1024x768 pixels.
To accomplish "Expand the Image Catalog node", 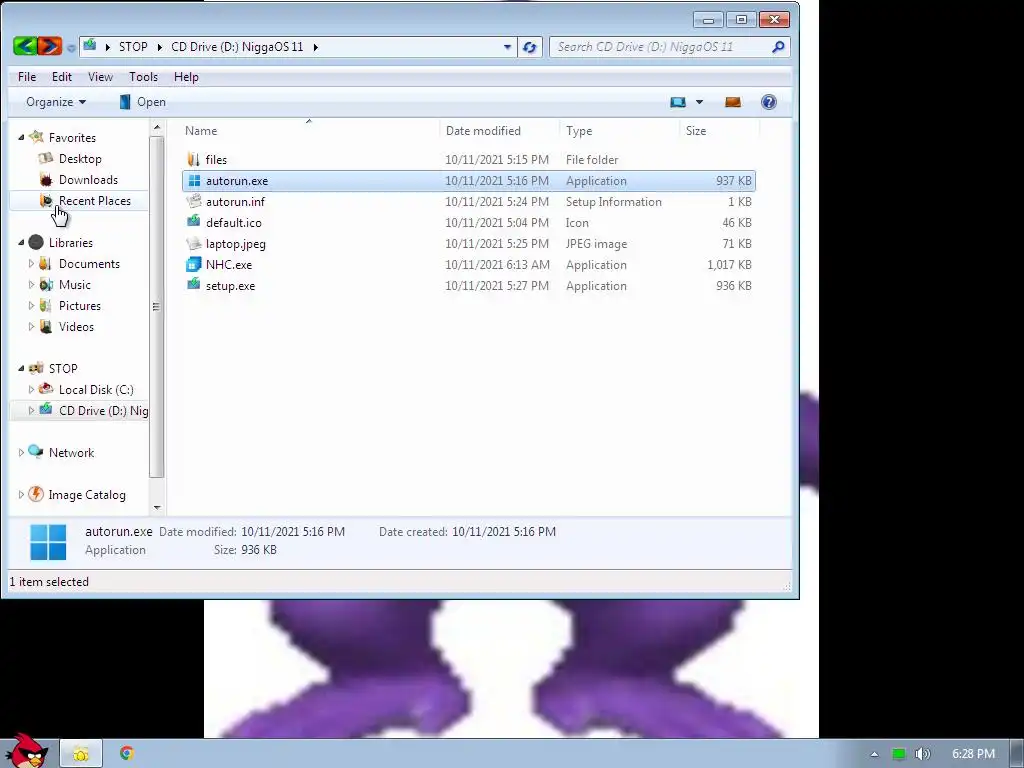I will pos(21,495).
